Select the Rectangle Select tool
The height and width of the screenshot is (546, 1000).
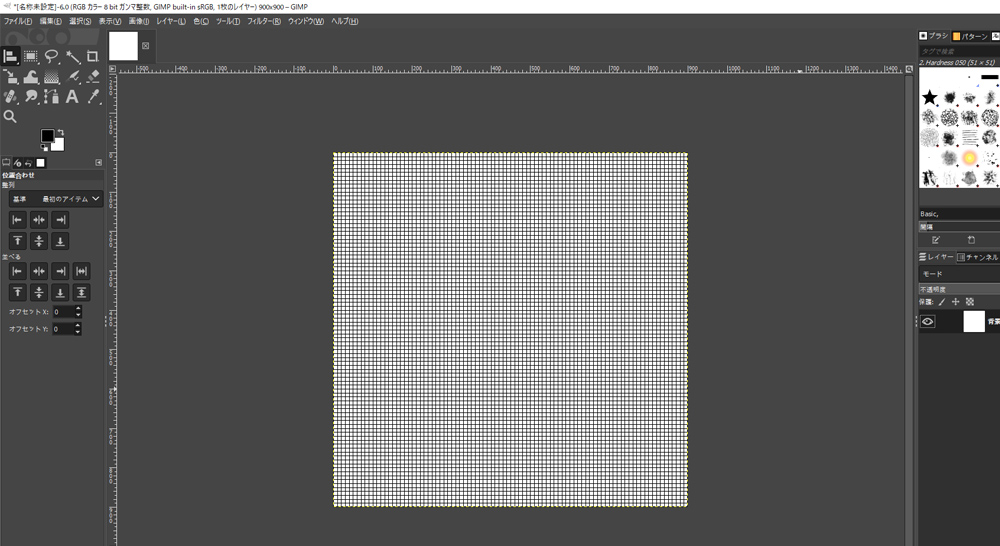31,57
